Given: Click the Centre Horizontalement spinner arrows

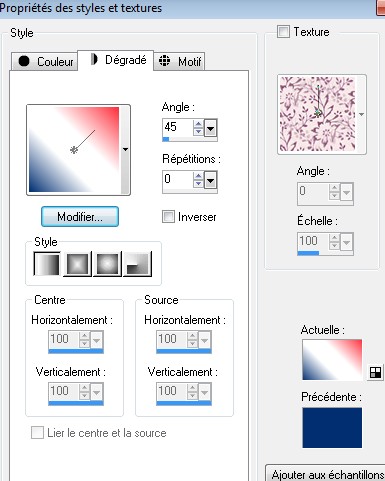Looking at the screenshot, I should [85, 340].
